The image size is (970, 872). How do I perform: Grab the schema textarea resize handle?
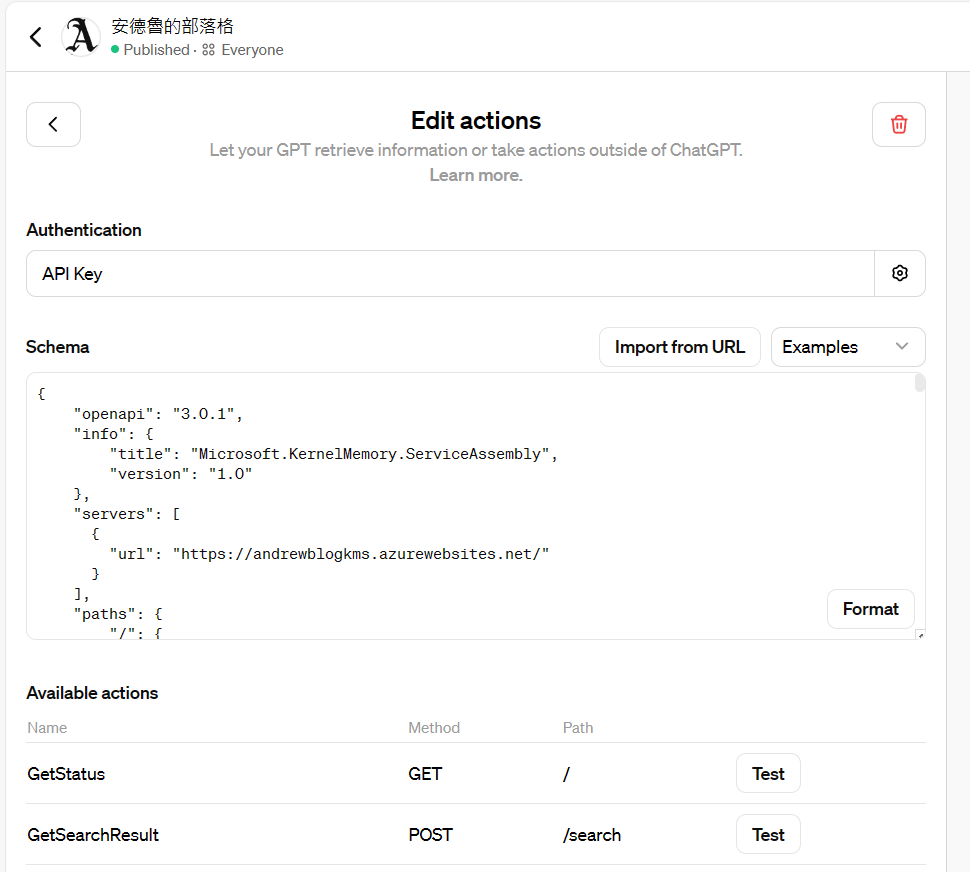920,634
